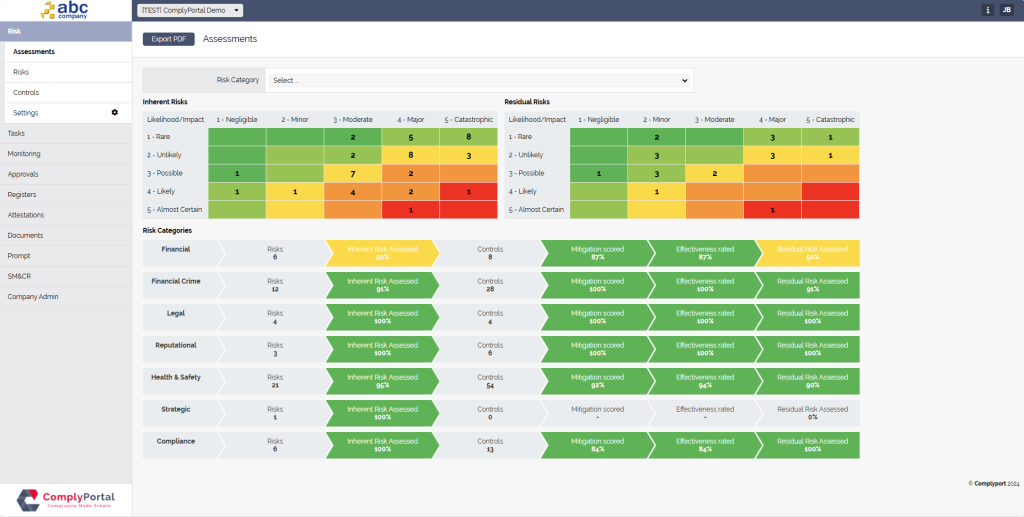Select the red Likely-Catastrophic inherent risk cell

468,192
